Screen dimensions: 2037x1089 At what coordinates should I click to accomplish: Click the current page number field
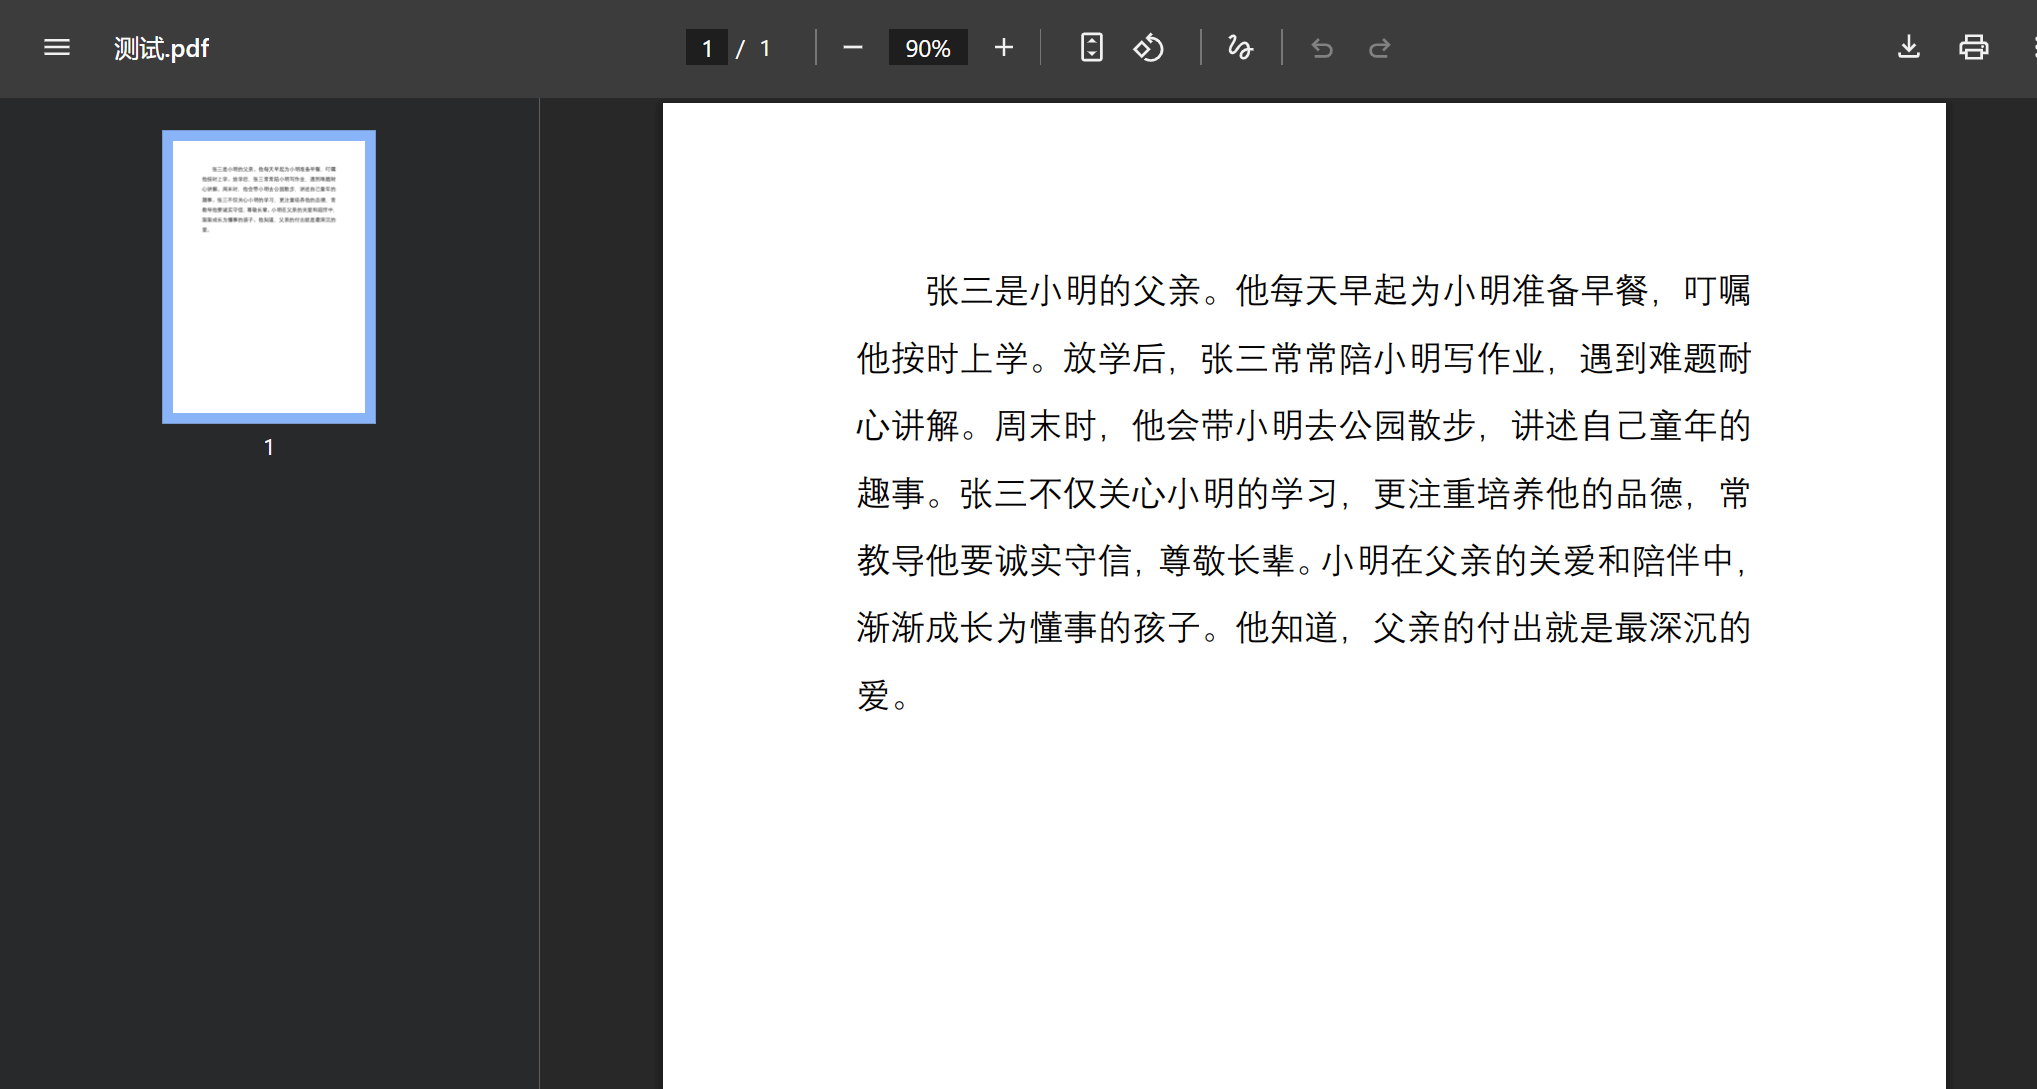click(x=707, y=48)
